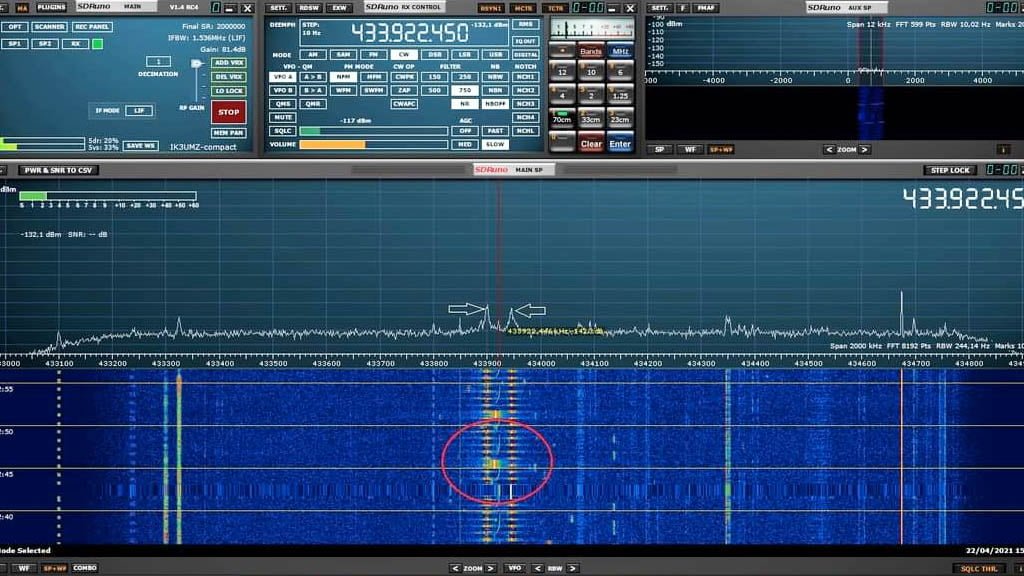Open the PLUGINS menu
Viewport: 1024px width, 576px height.
[51, 8]
